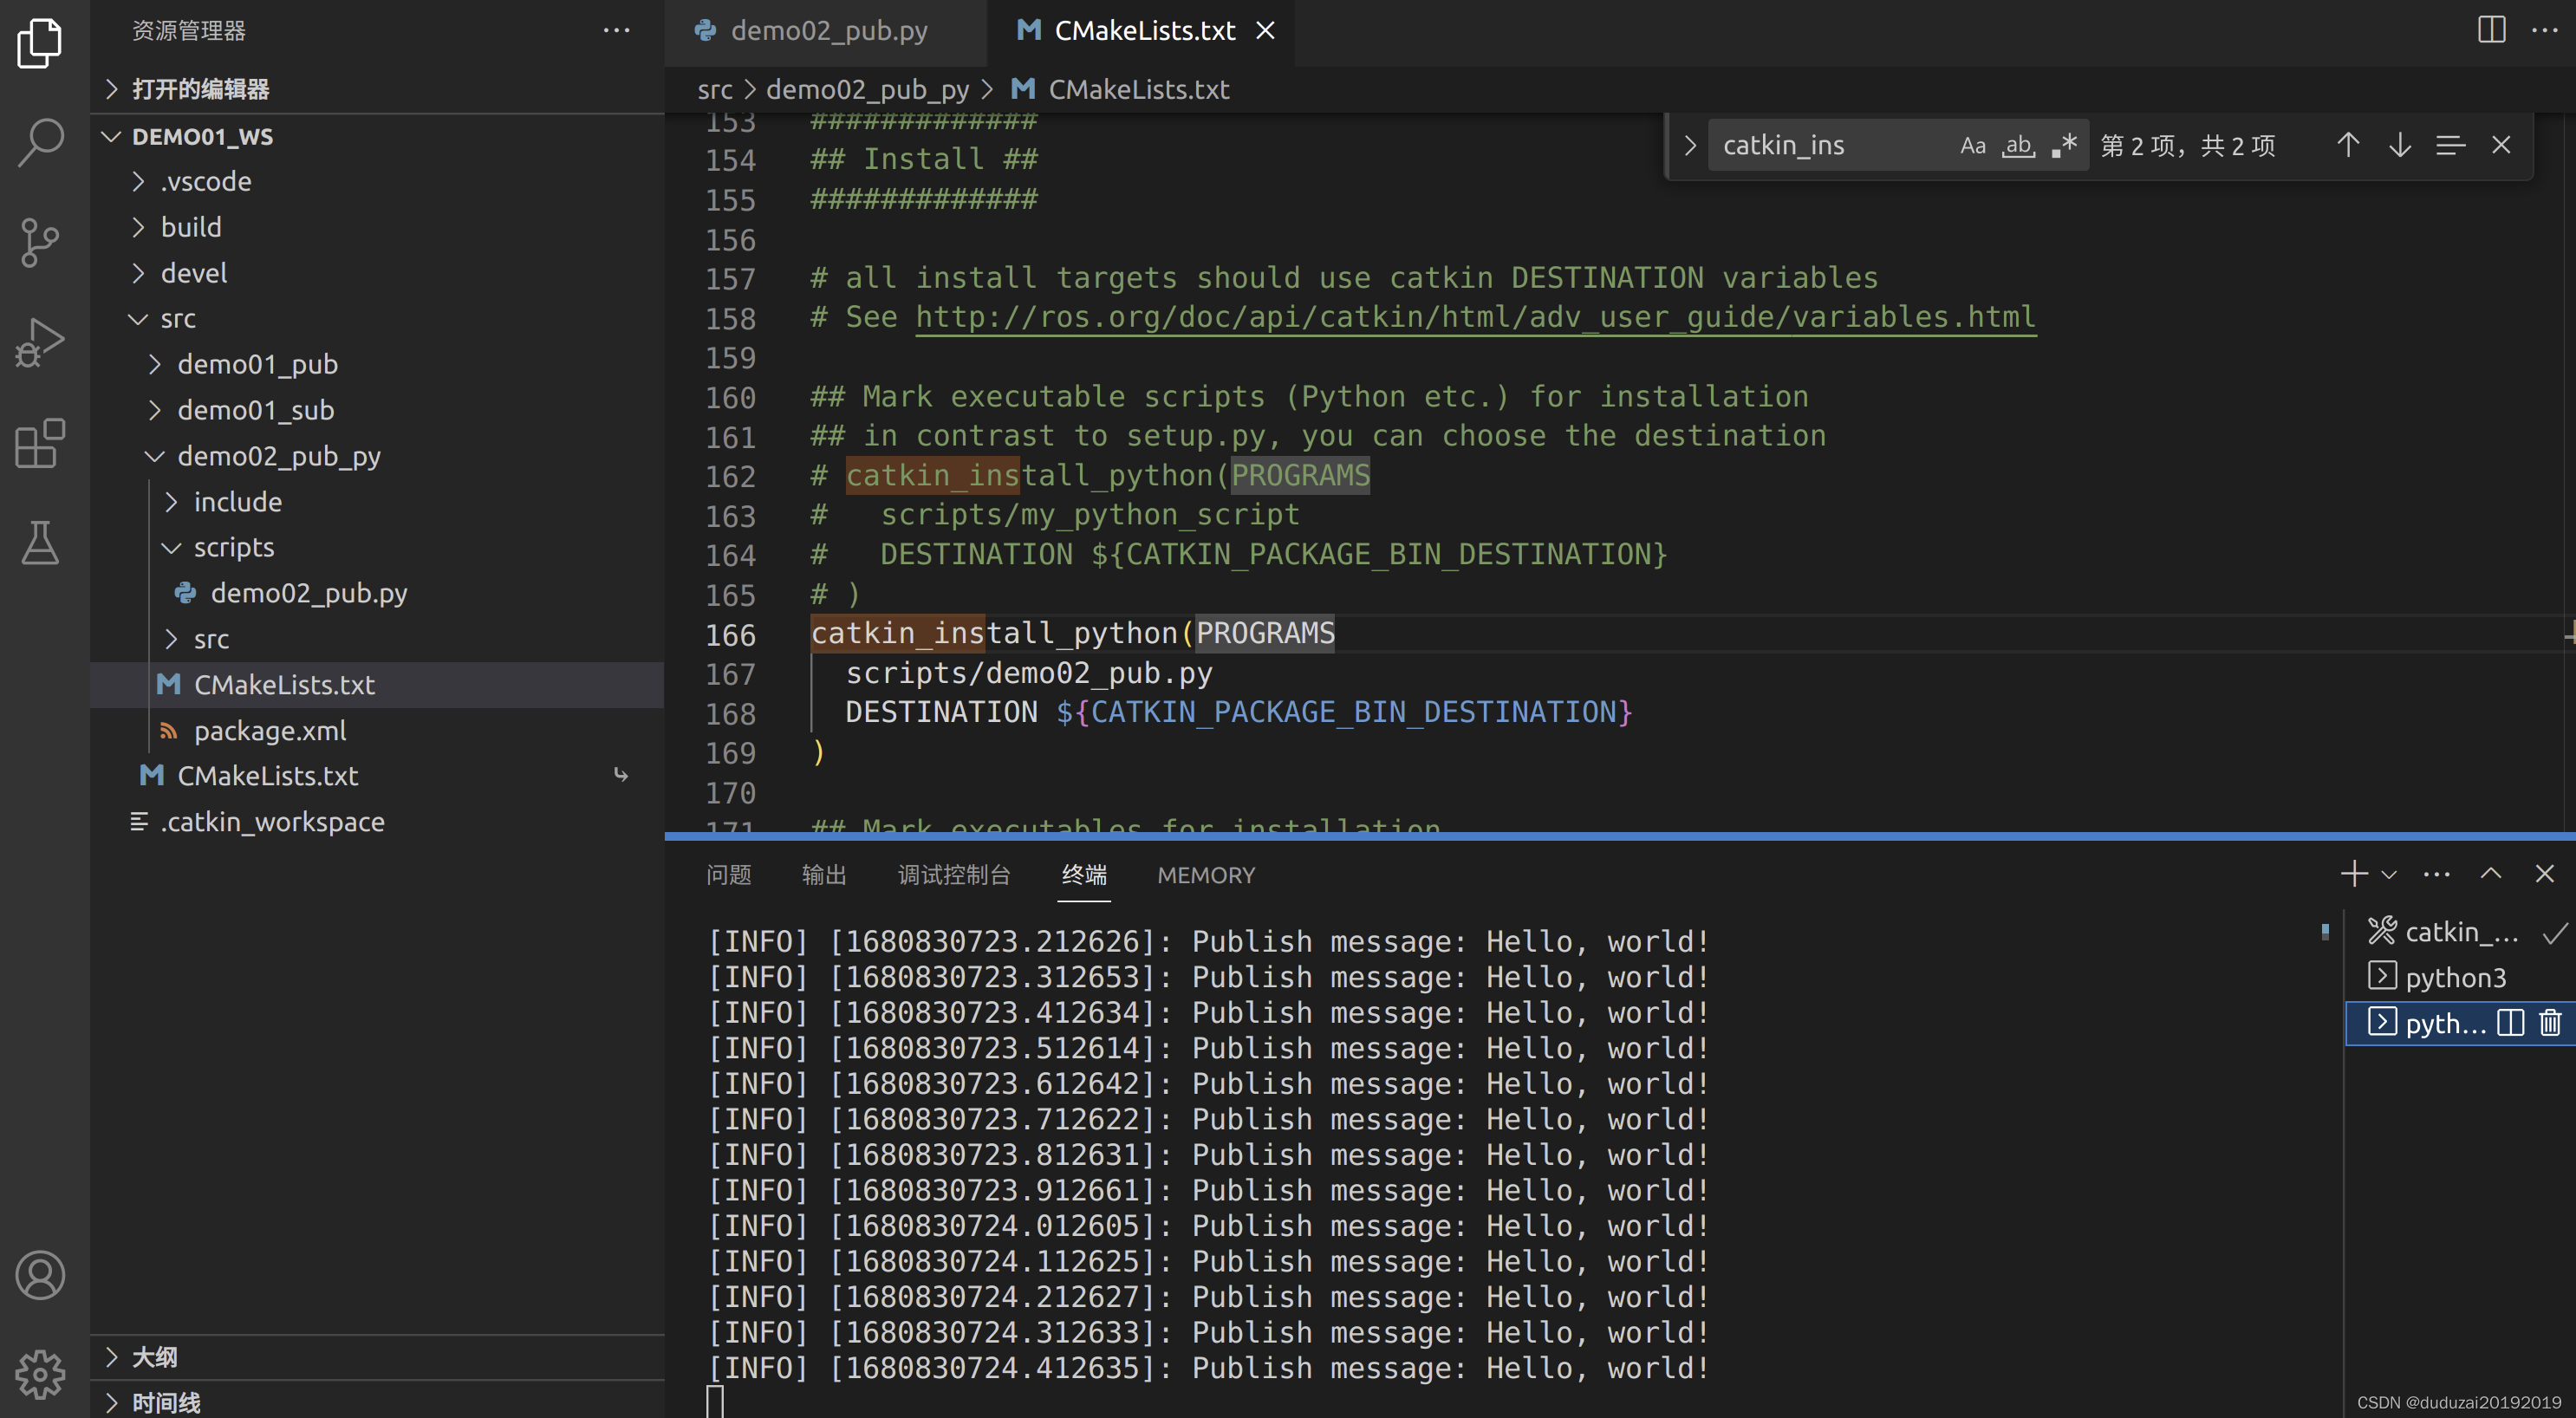Viewport: 2576px width, 1418px height.
Task: Open the Source Control view
Action: point(40,243)
